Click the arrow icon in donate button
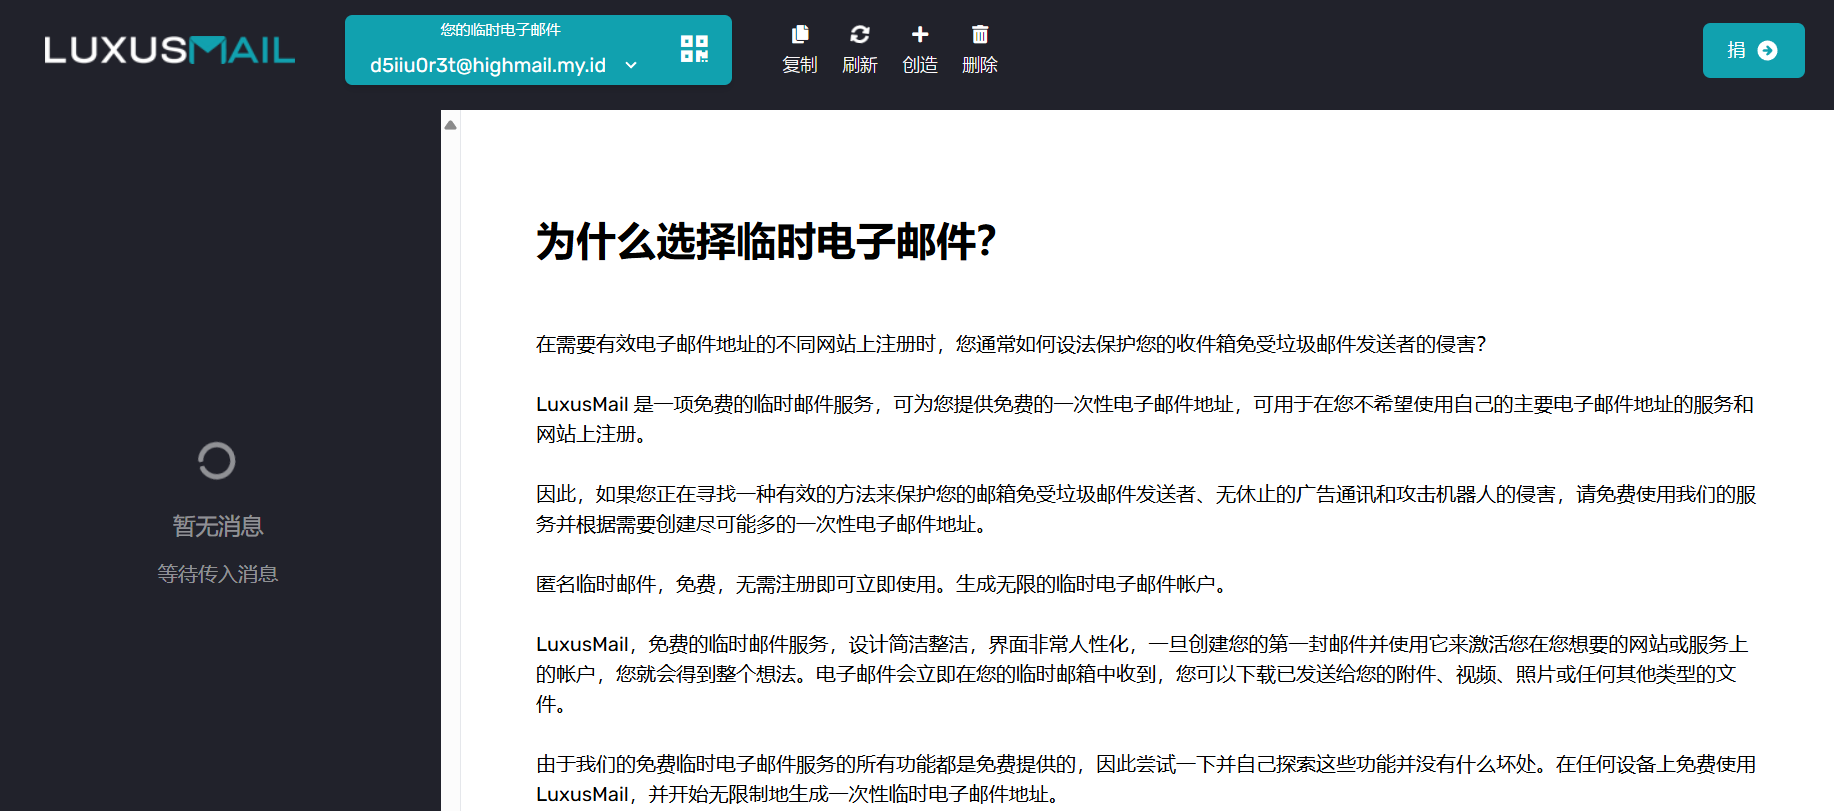Viewport: 1834px width, 811px height. (1768, 50)
